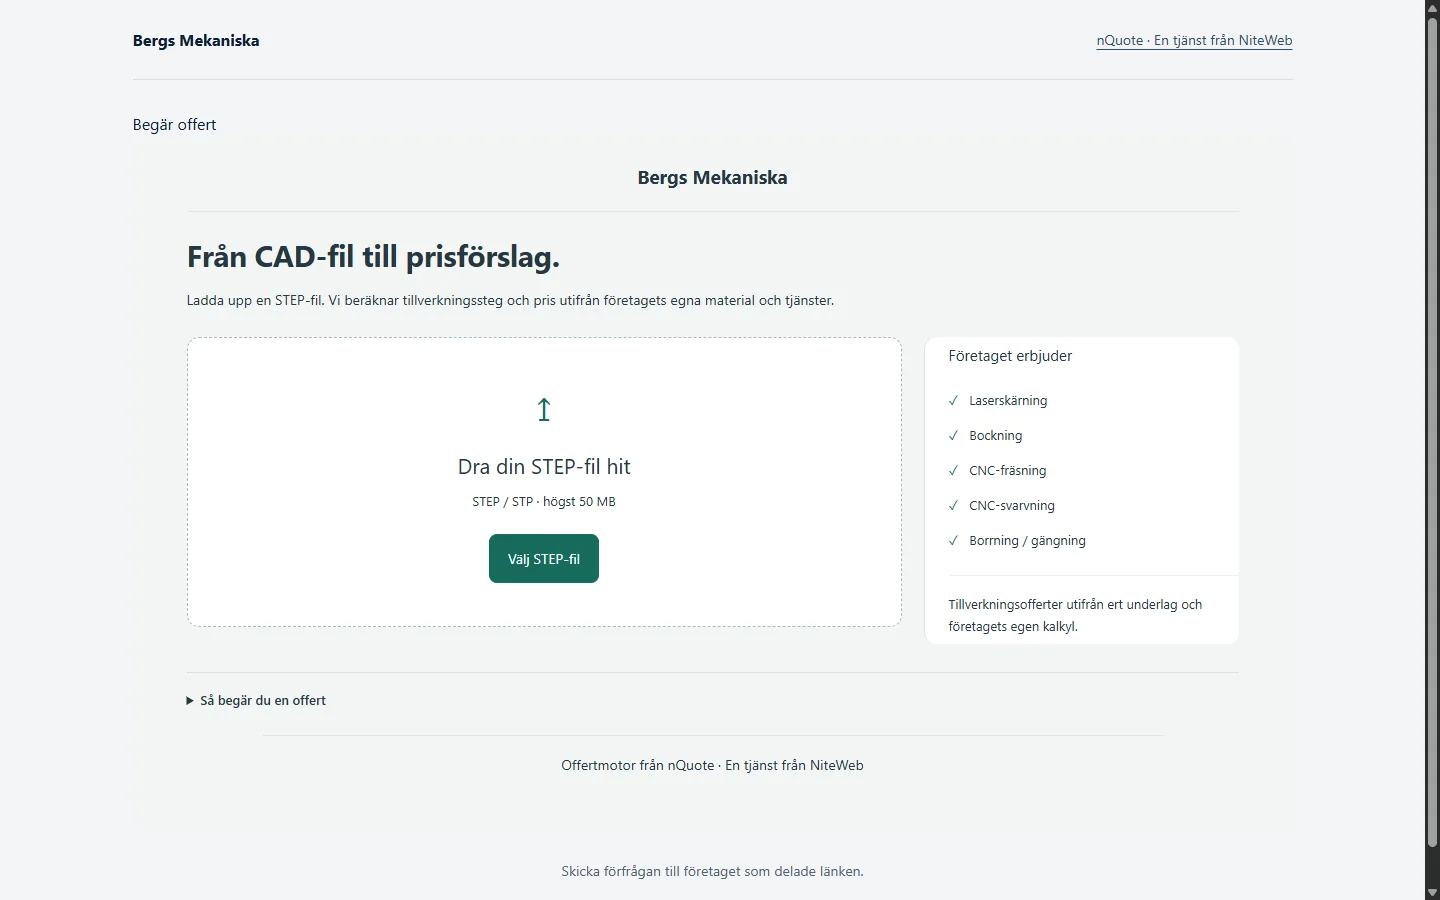
Task: Click the checkmark beside Bockning
Action: pos(953,436)
